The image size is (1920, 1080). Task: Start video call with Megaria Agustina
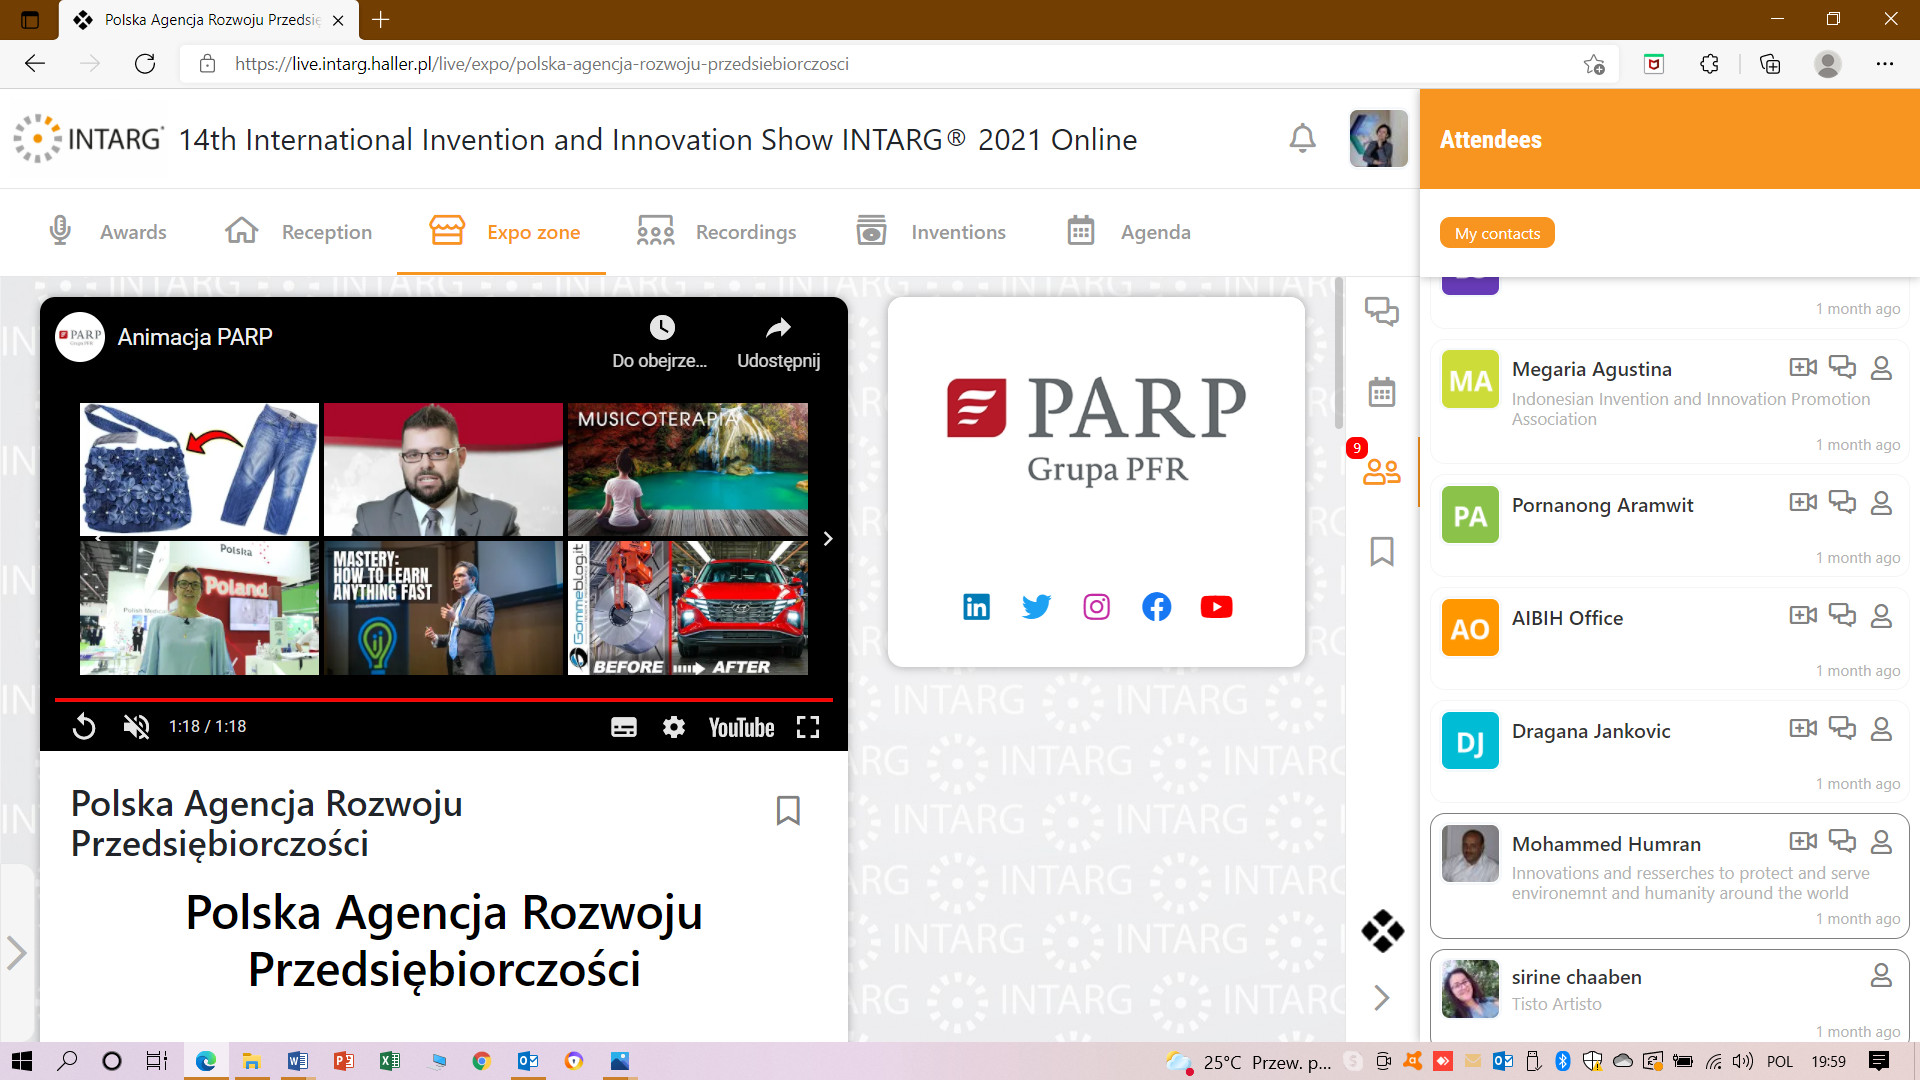click(x=1803, y=367)
